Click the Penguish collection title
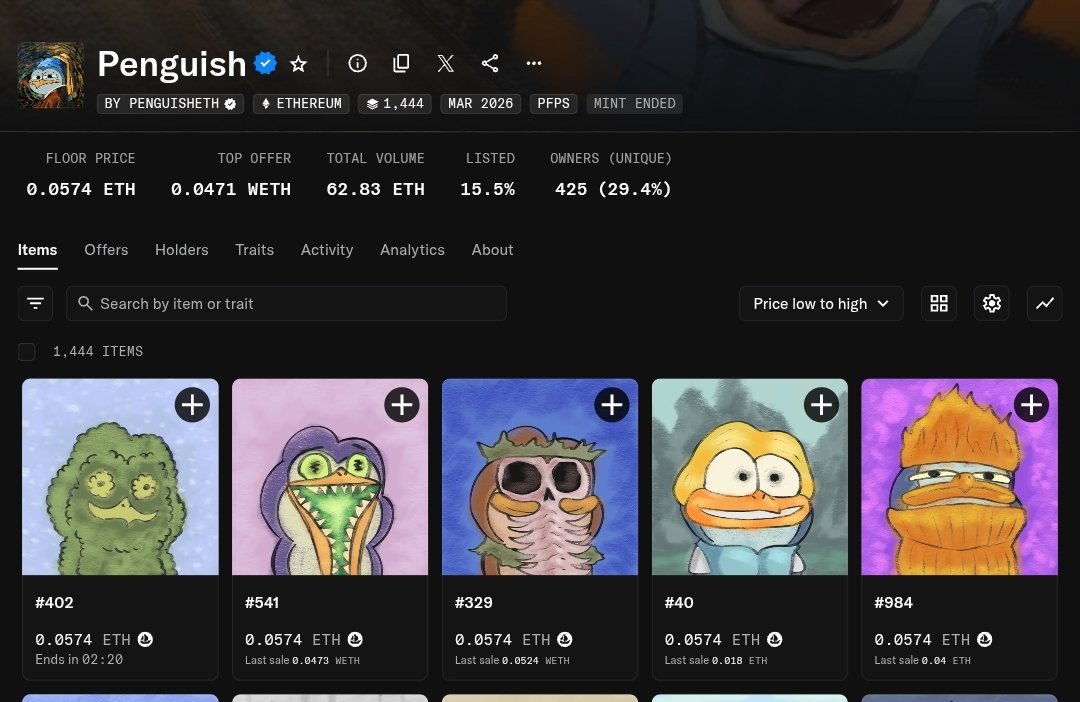 pyautogui.click(x=172, y=64)
